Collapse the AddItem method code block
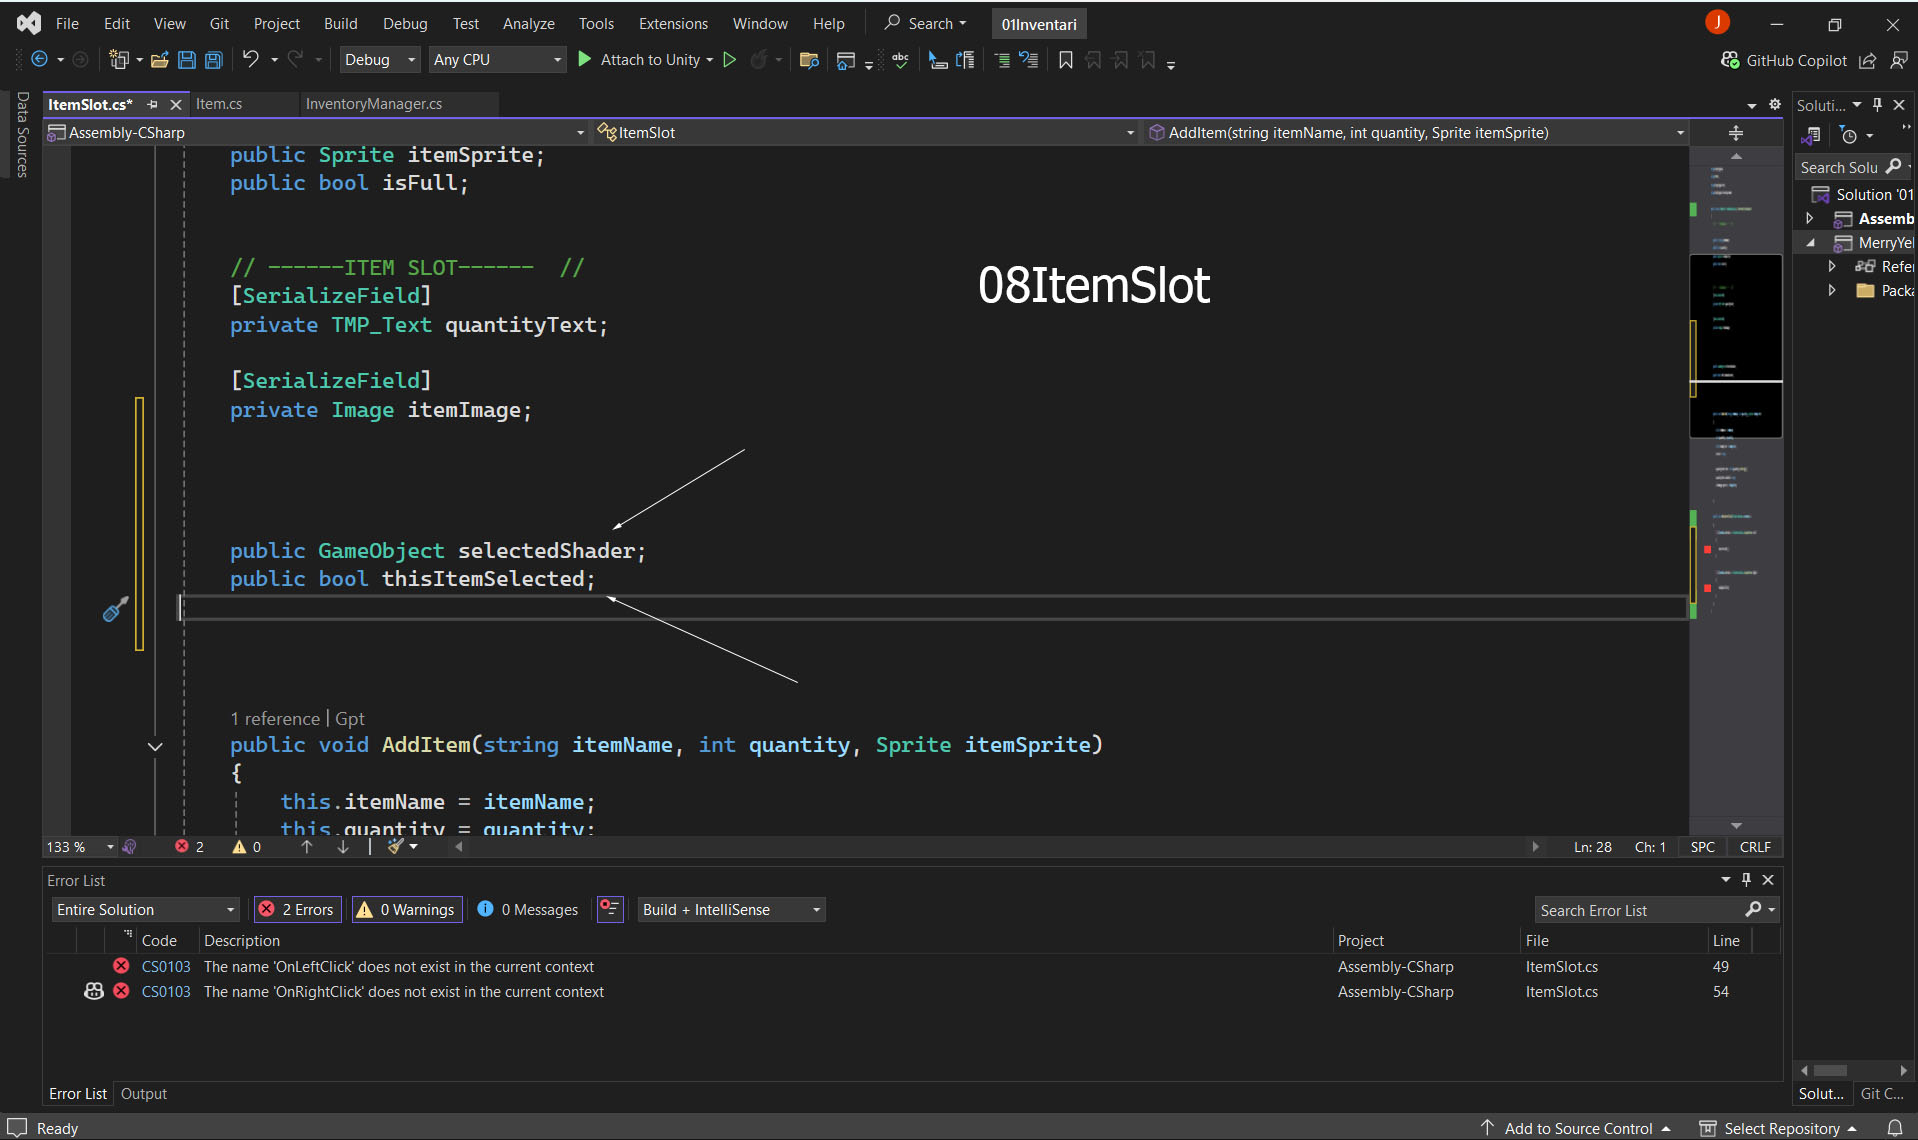 (x=155, y=746)
